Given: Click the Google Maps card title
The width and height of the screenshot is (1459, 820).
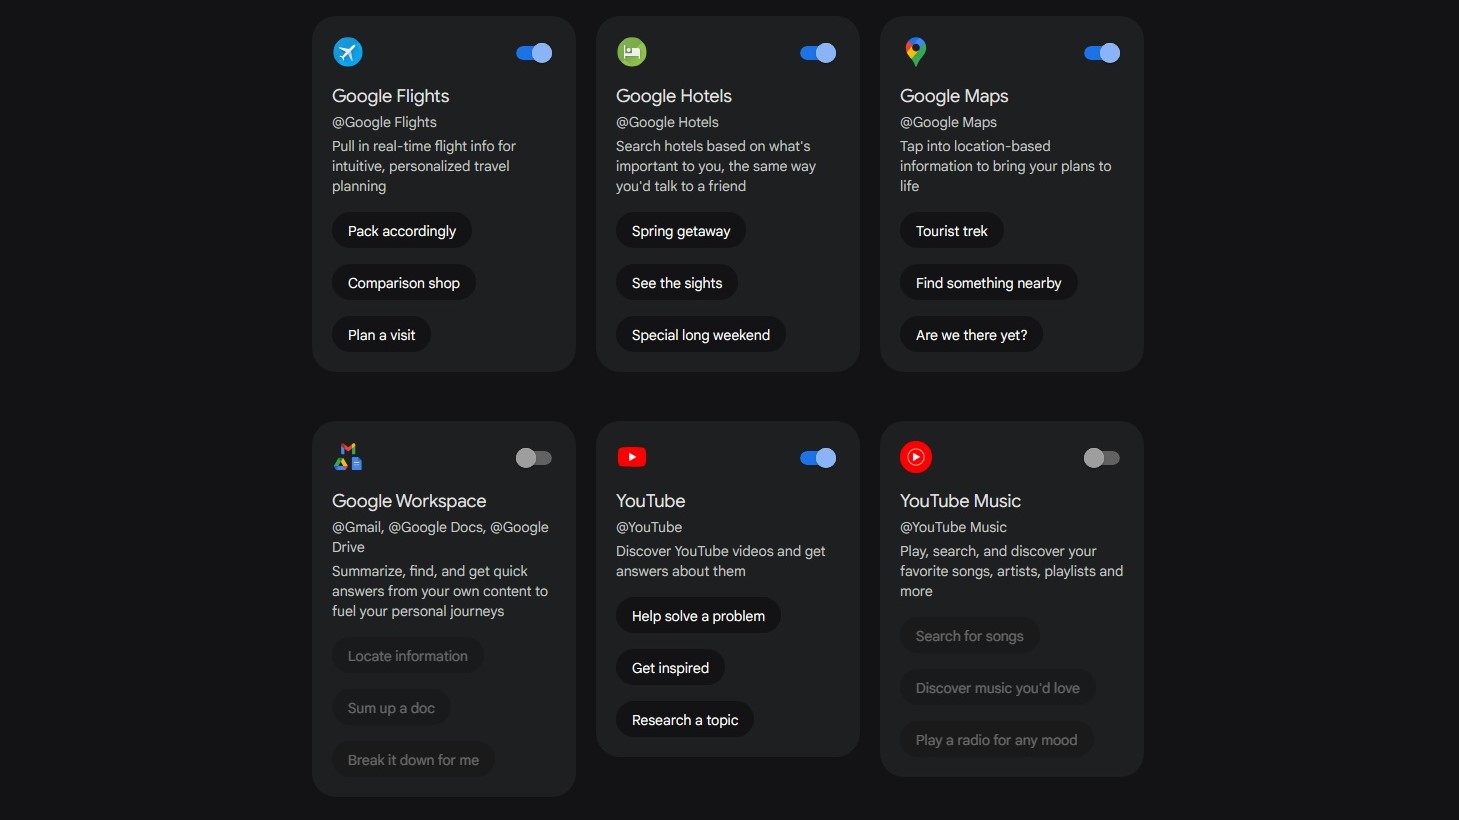Looking at the screenshot, I should click(x=954, y=96).
